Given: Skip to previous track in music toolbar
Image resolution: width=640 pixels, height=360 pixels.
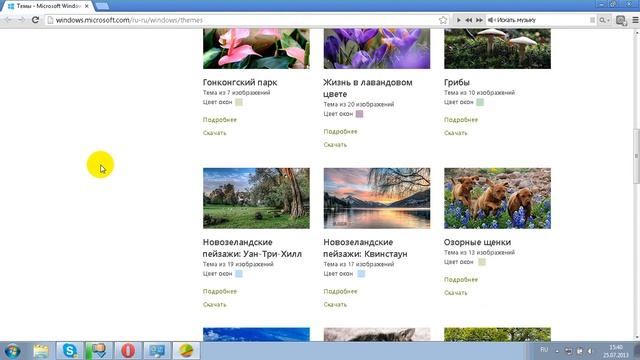Looking at the screenshot, I should coord(469,20).
